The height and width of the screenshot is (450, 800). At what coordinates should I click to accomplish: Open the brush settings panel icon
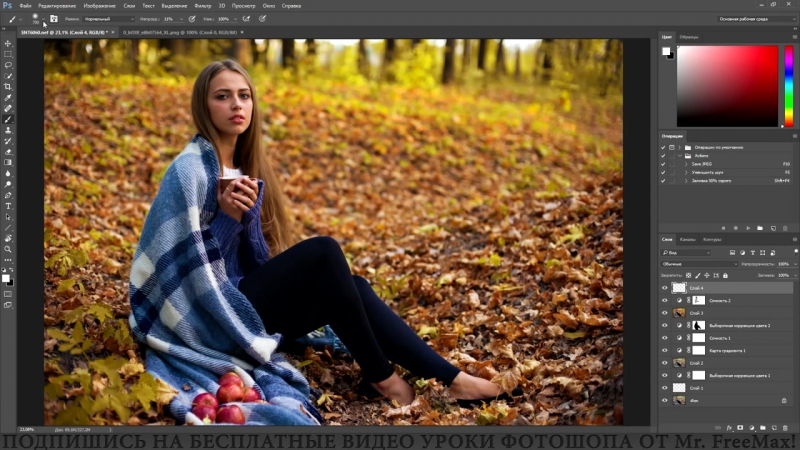[54, 19]
